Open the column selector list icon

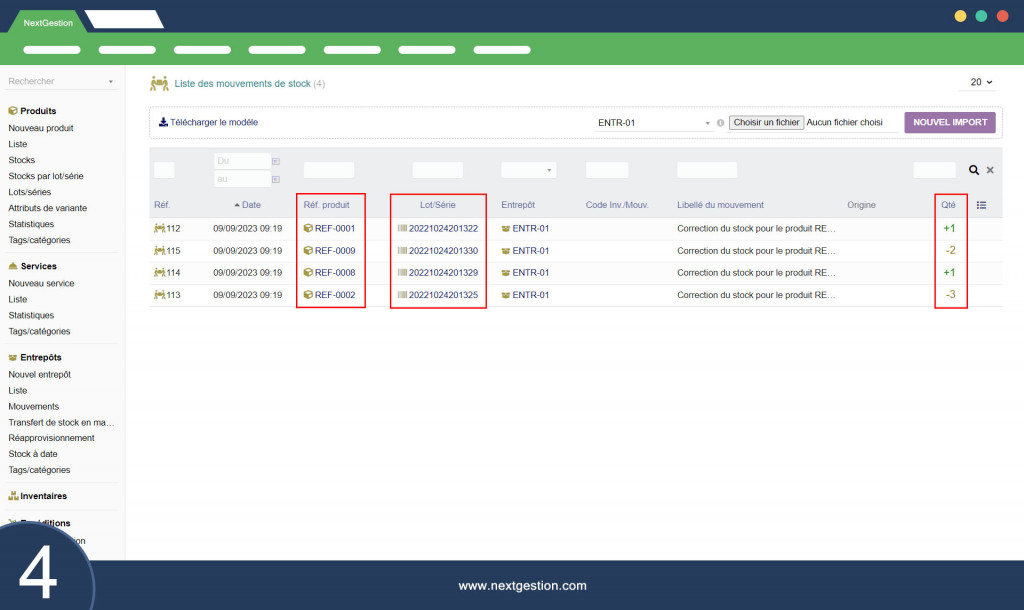[x=981, y=205]
